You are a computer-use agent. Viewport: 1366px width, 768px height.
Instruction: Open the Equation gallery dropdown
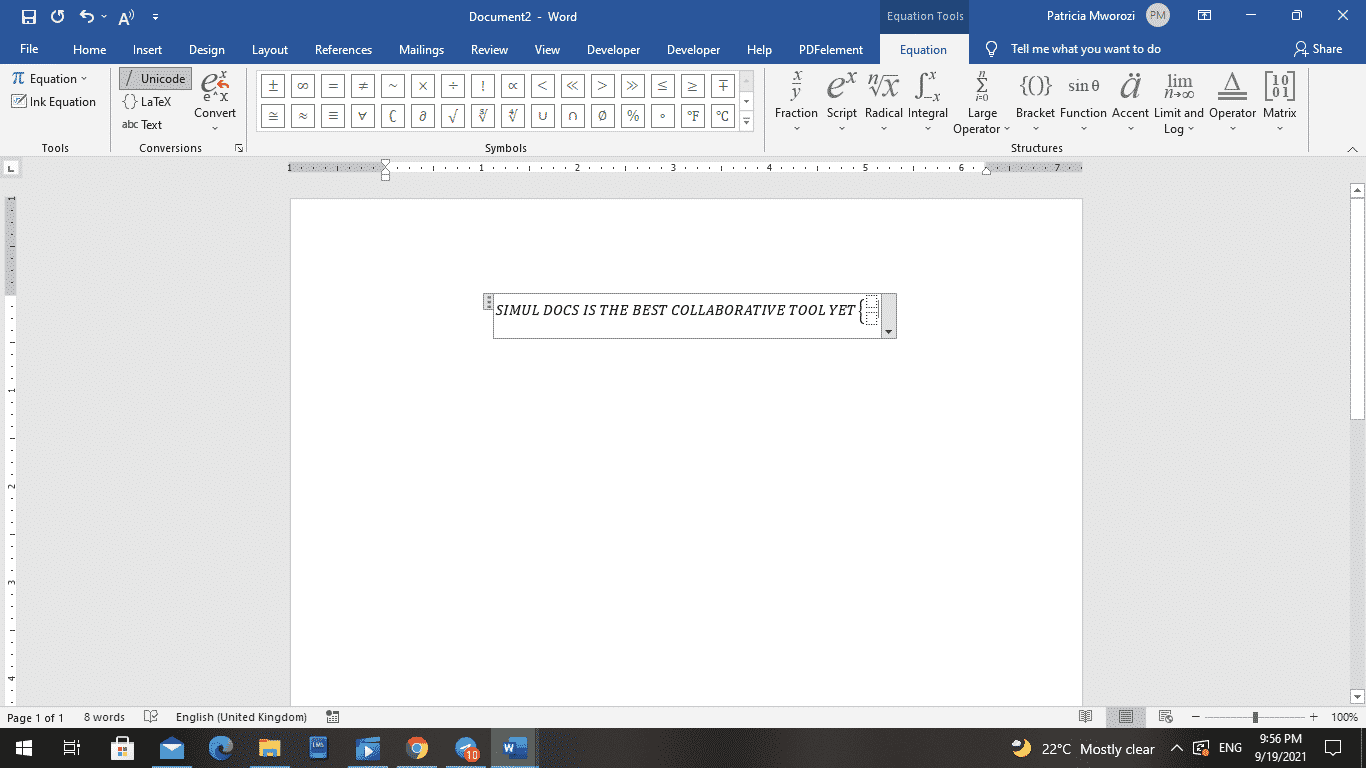coord(50,79)
